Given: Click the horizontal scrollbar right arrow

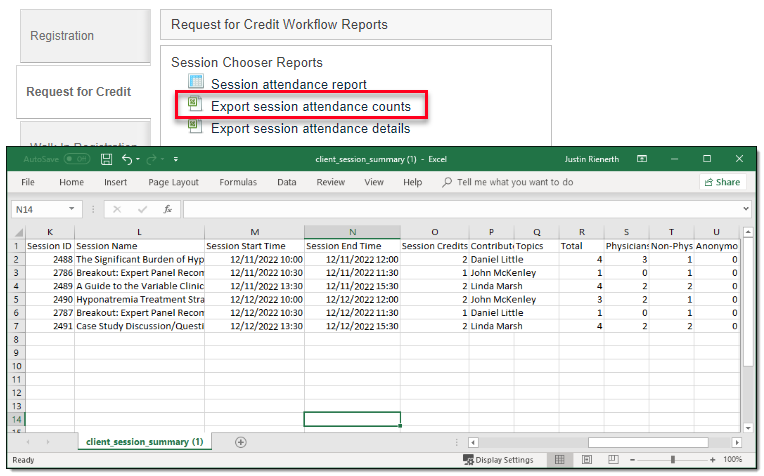Looking at the screenshot, I should pyautogui.click(x=737, y=442).
